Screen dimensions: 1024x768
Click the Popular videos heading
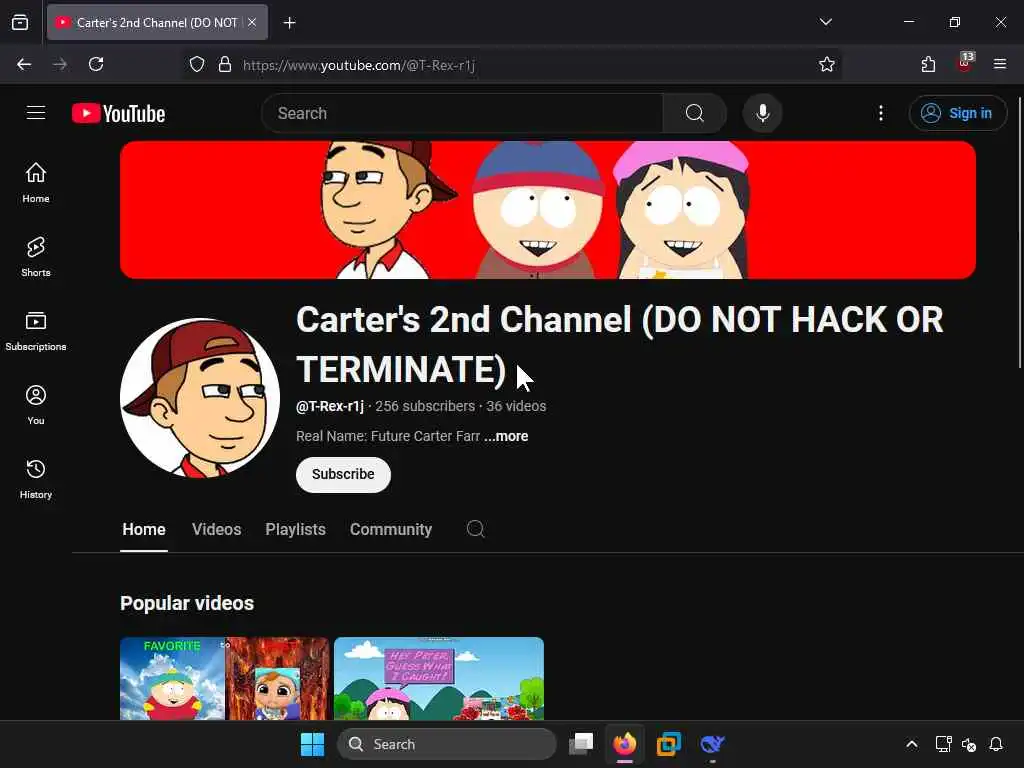point(187,603)
